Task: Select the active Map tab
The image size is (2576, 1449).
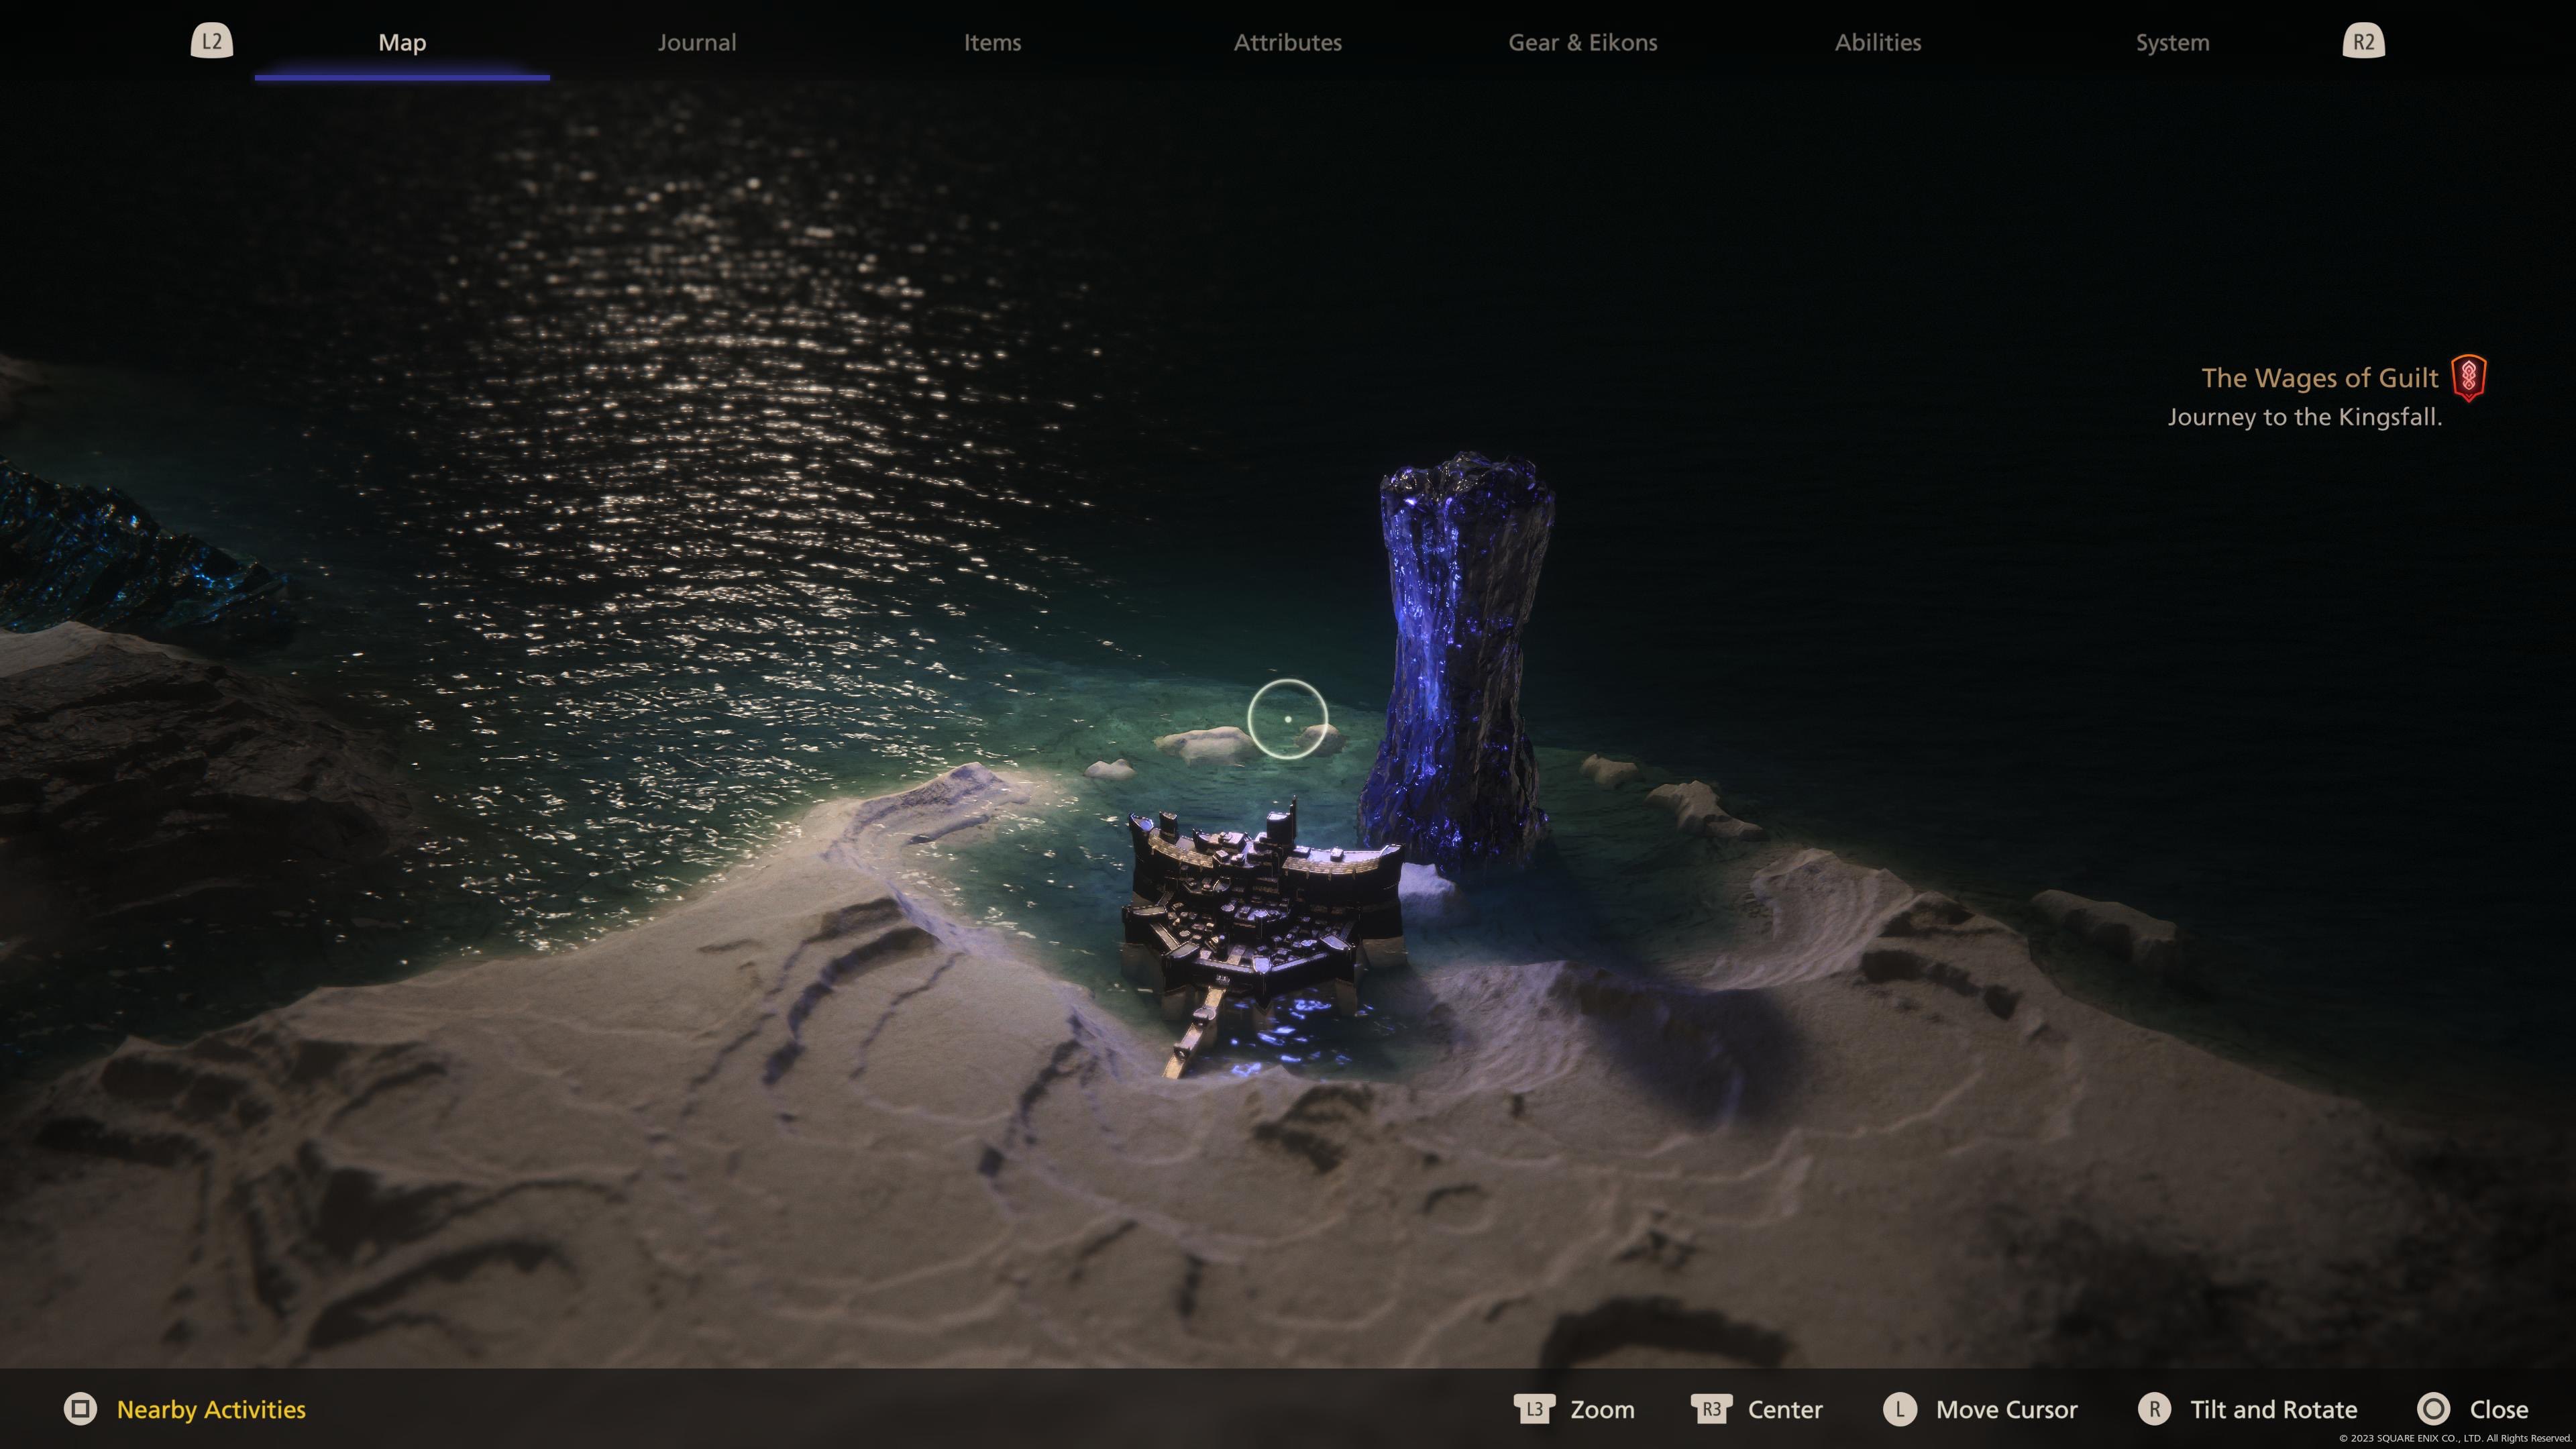Action: click(x=402, y=42)
